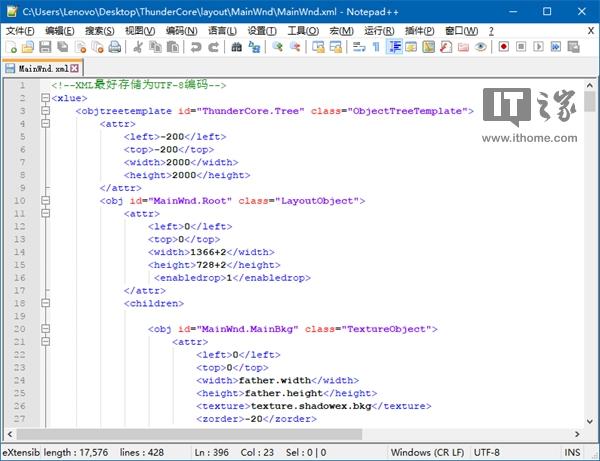The width and height of the screenshot is (600, 461).
Task: Collapse the MainWnd.MainBkg fold on line 20
Action: (x=45, y=329)
